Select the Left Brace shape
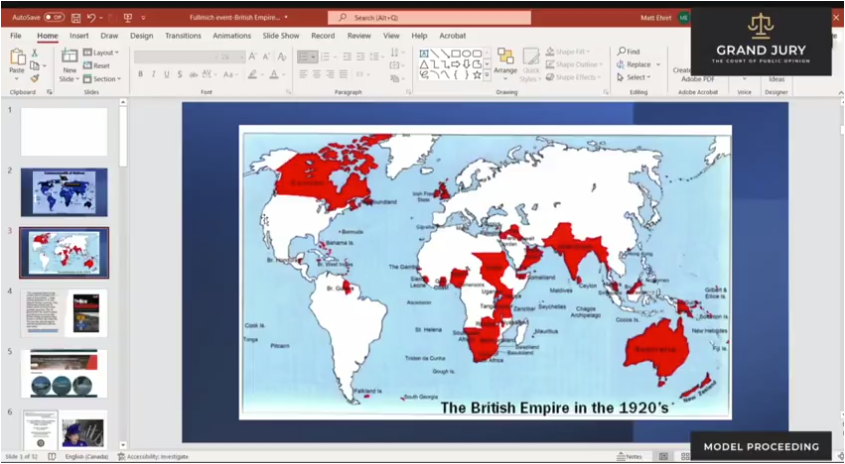845x464 pixels. (x=456, y=75)
